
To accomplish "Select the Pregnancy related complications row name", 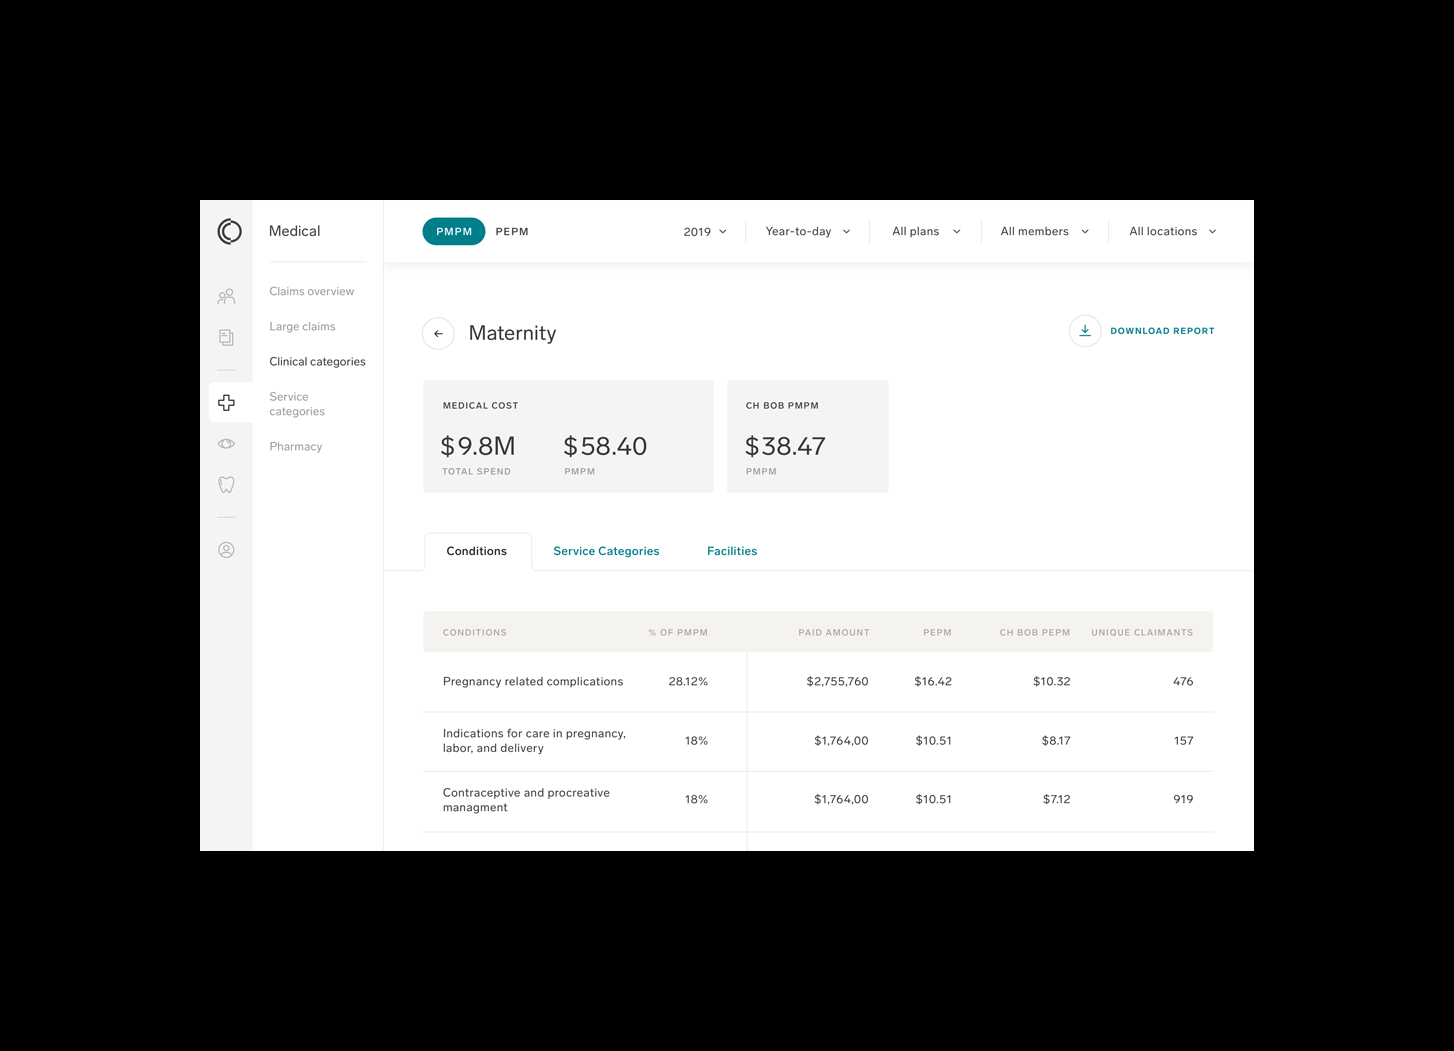I will pos(533,682).
